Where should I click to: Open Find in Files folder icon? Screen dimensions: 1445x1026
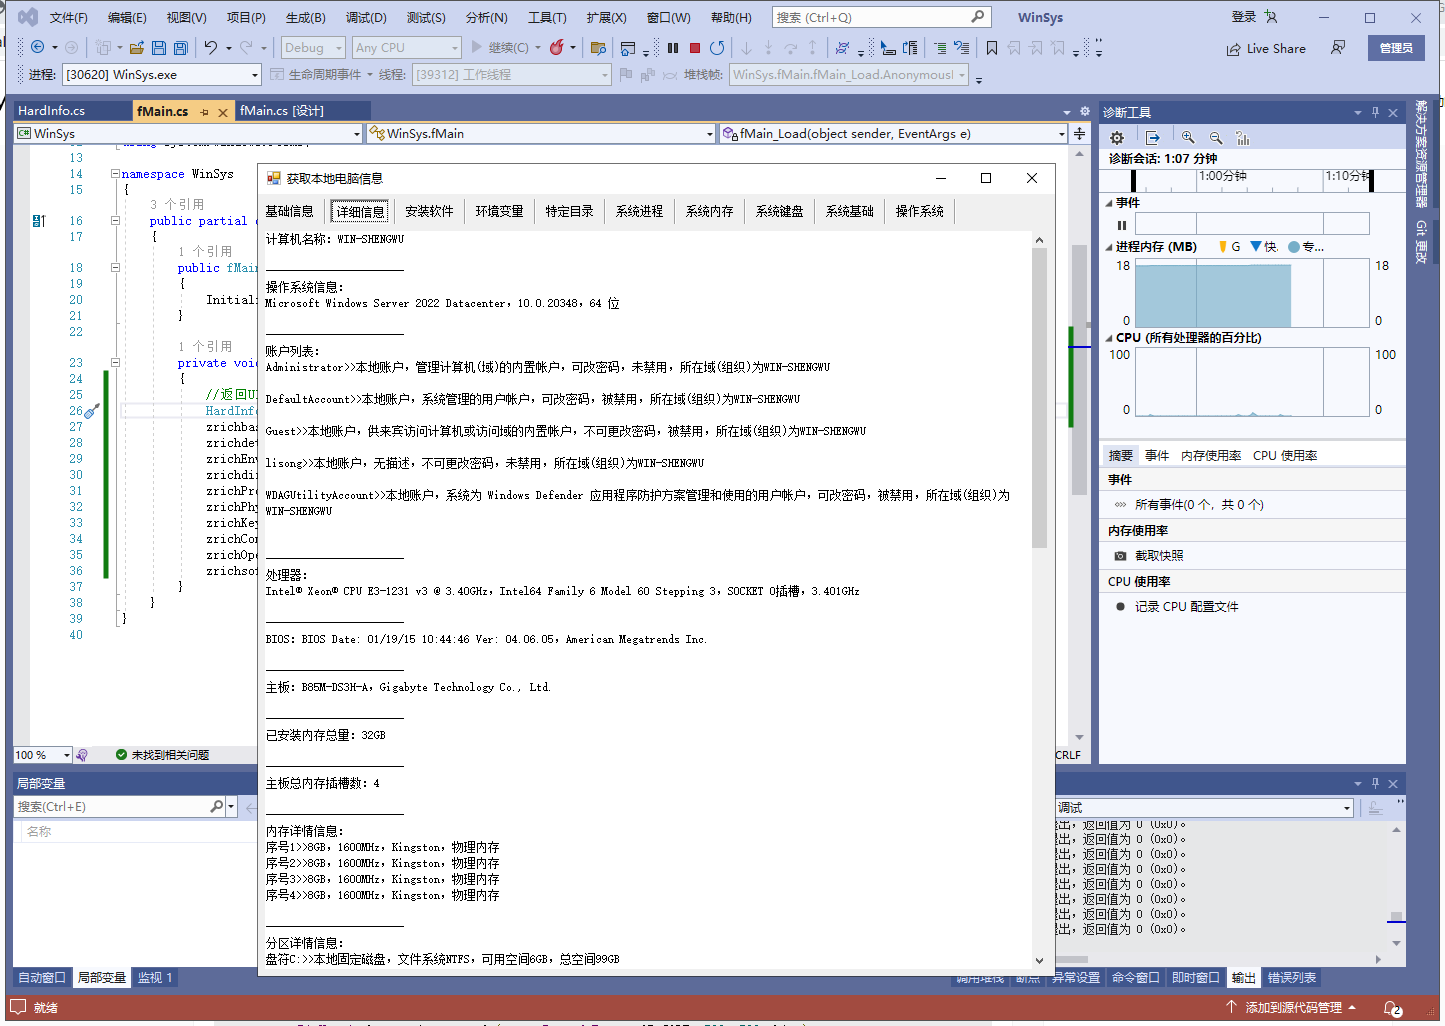pyautogui.click(x=599, y=47)
